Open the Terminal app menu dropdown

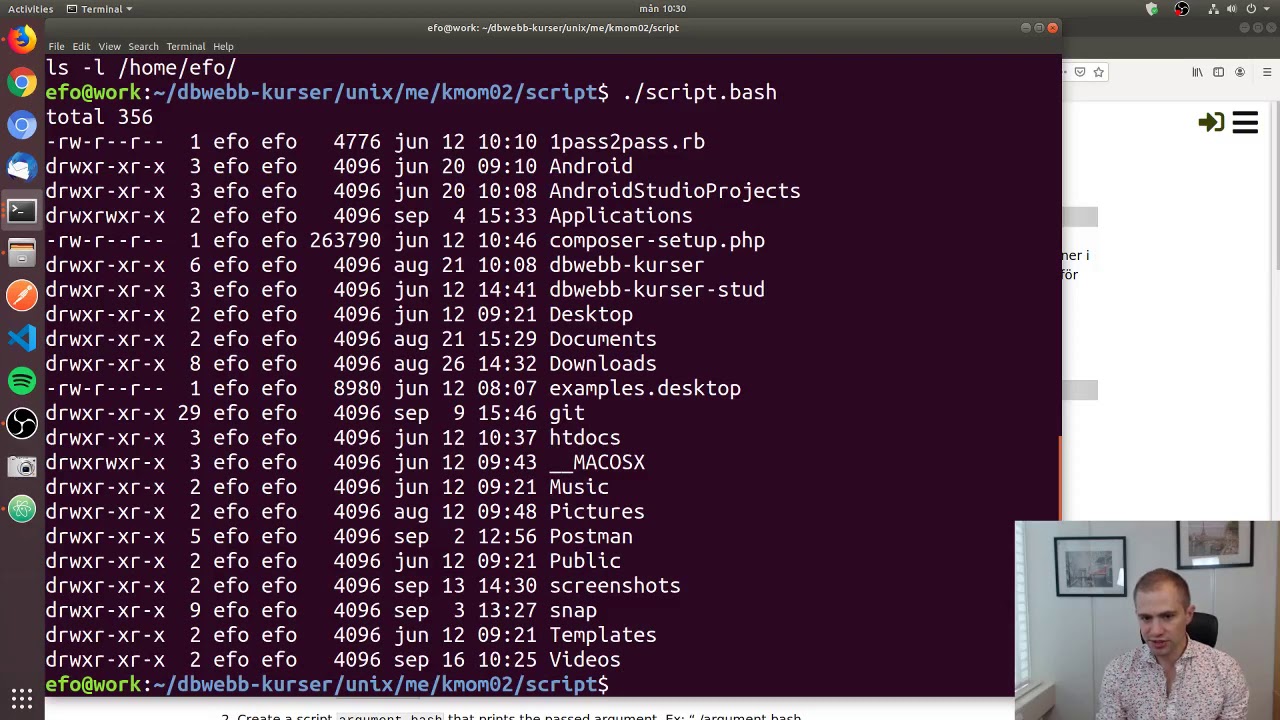click(x=99, y=9)
